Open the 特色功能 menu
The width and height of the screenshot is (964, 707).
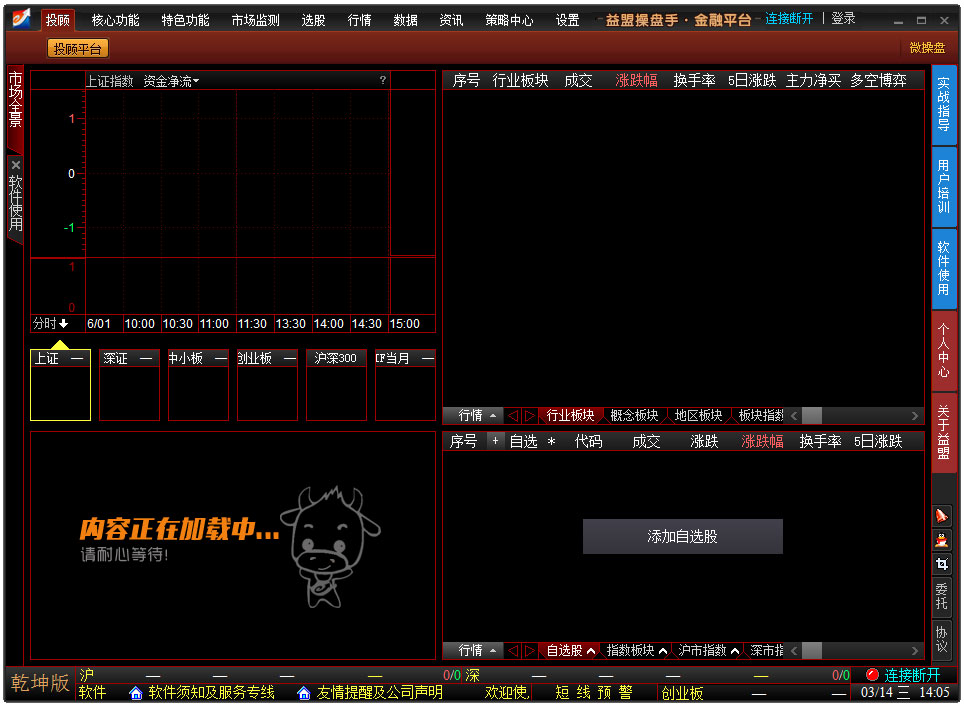point(186,20)
